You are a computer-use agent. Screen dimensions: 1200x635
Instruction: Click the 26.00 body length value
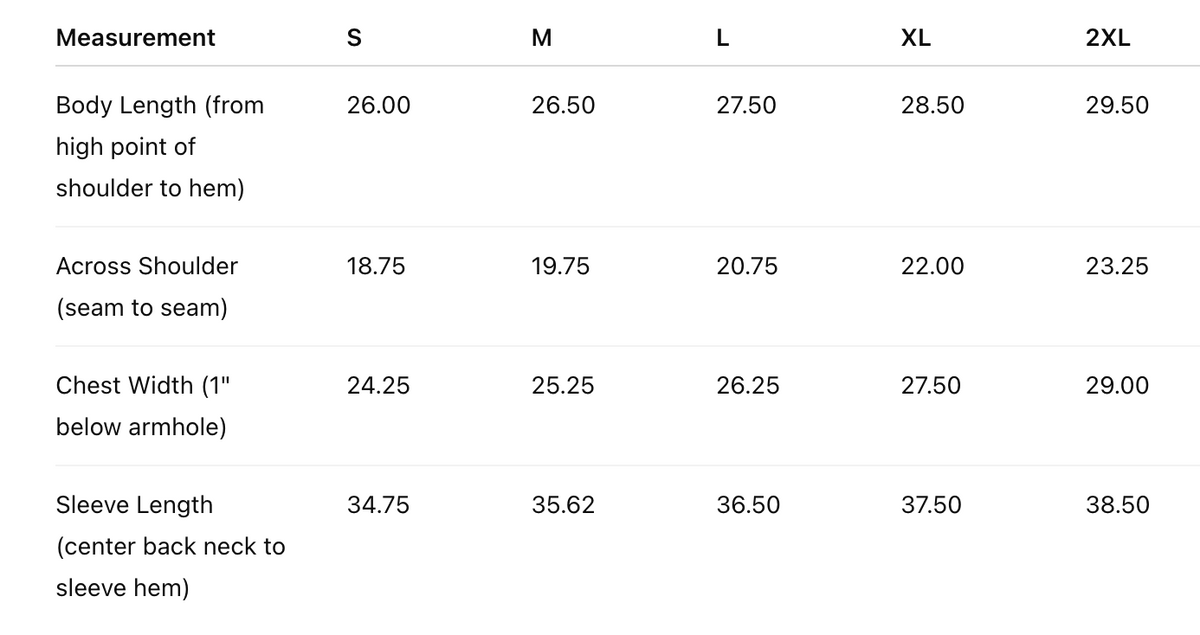pos(378,105)
